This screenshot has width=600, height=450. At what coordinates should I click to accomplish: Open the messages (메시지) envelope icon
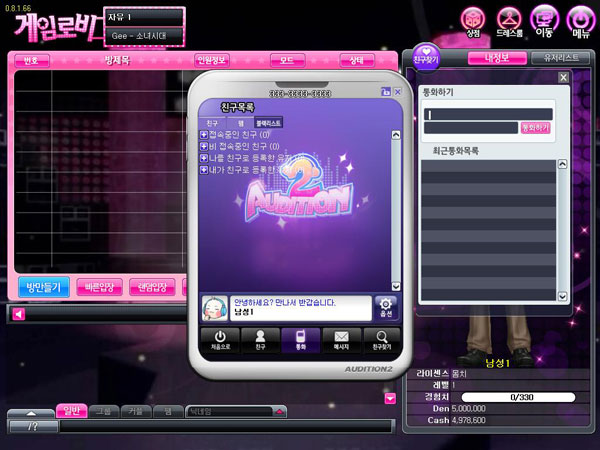point(341,338)
